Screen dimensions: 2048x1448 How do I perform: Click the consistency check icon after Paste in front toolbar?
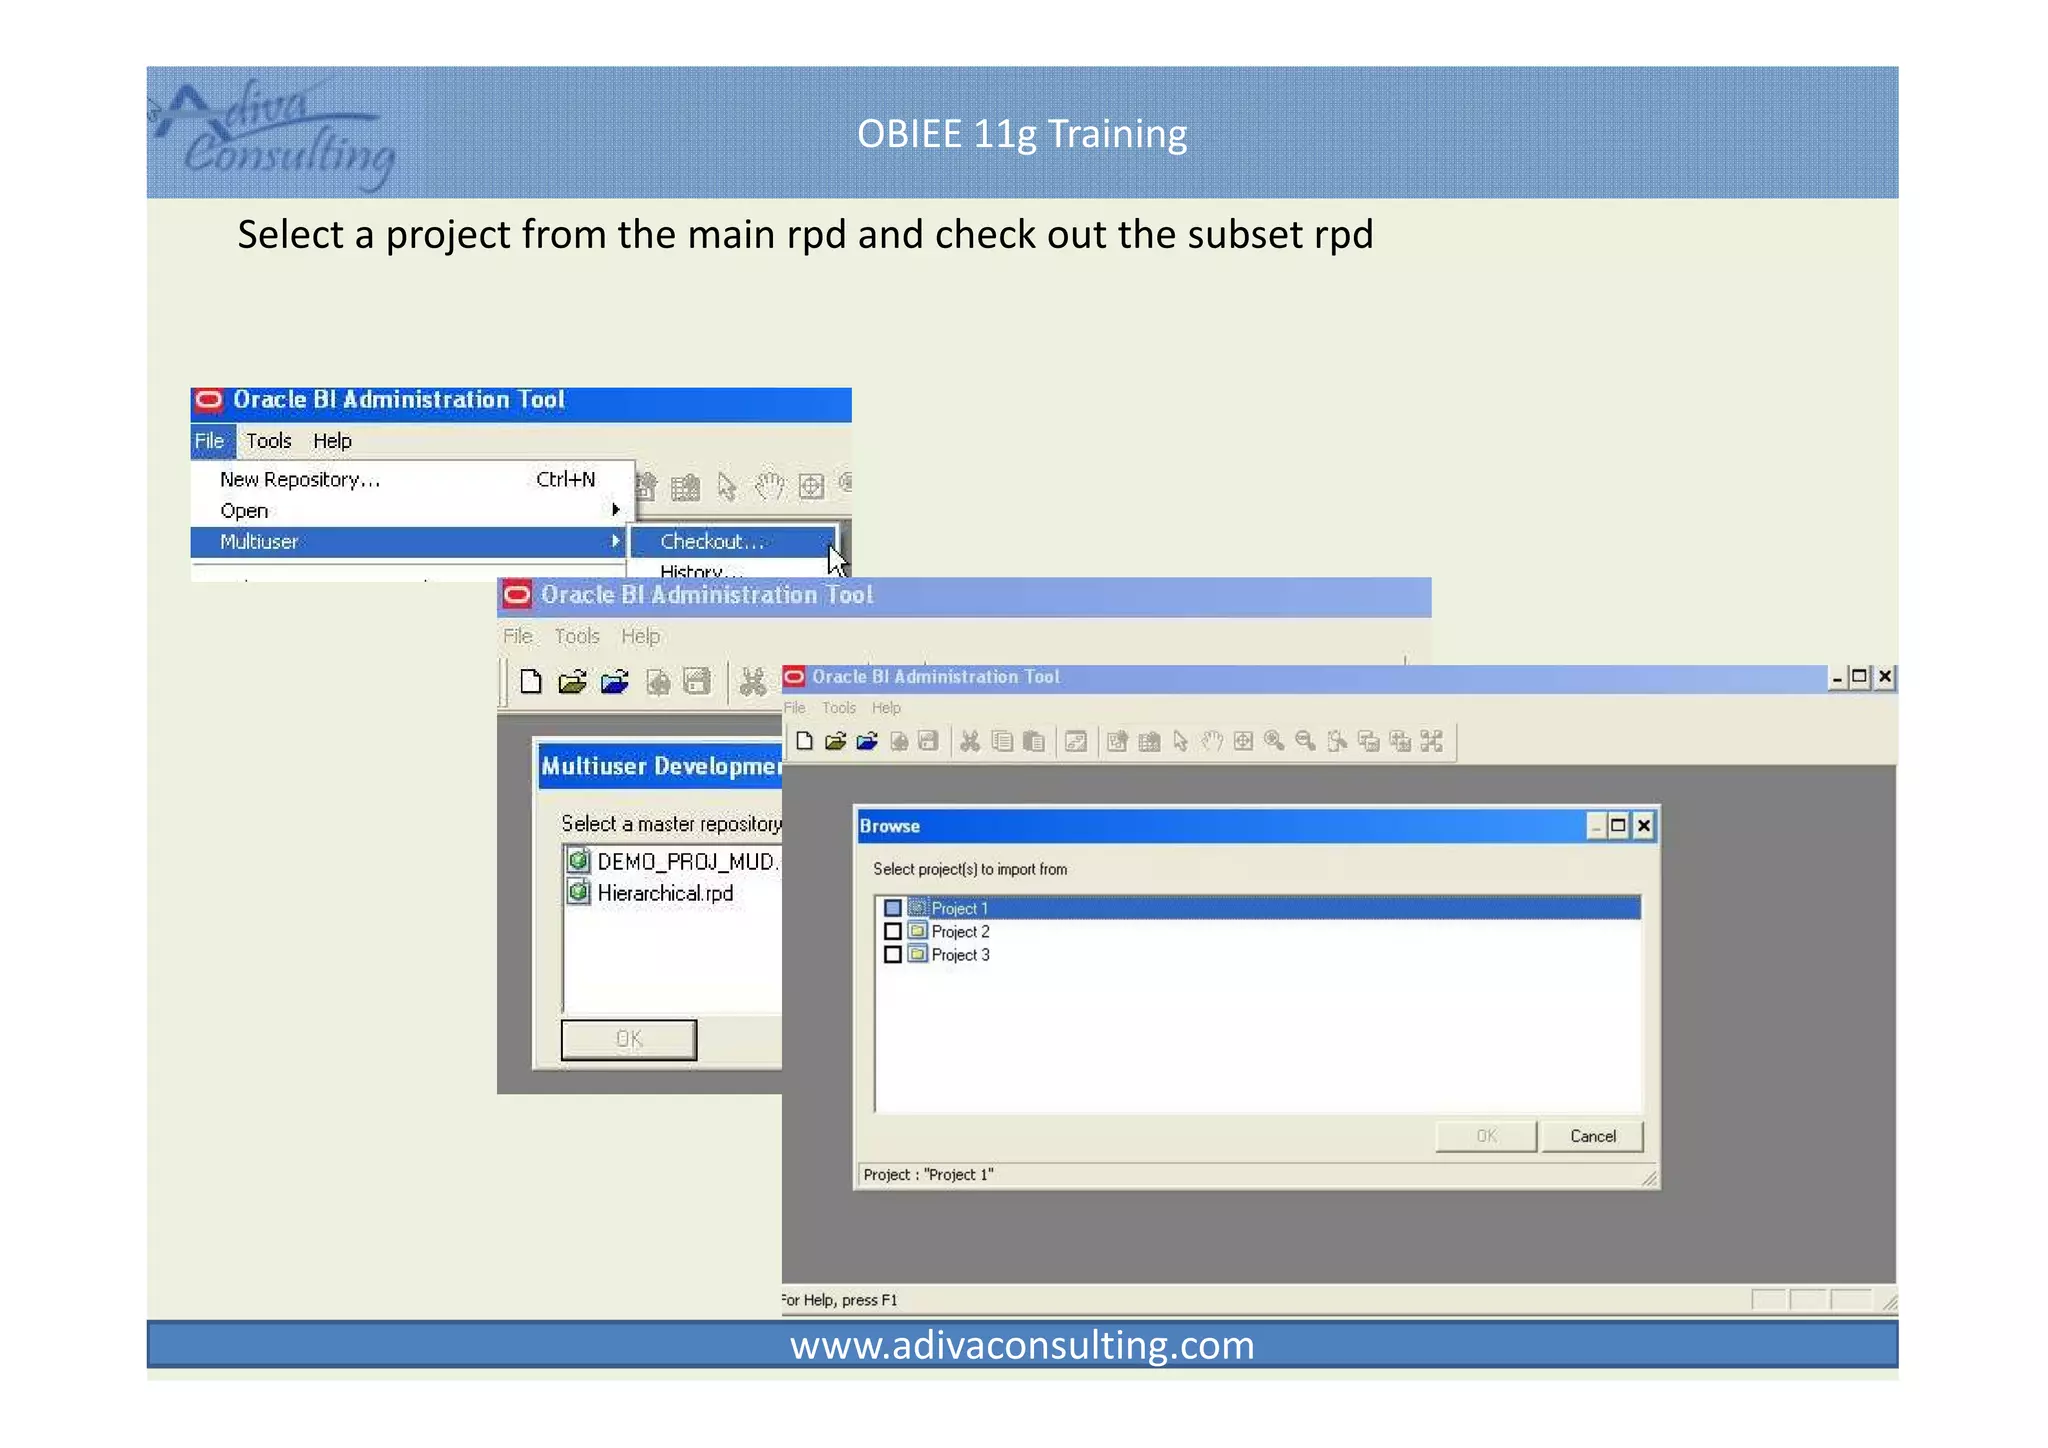tap(1076, 741)
